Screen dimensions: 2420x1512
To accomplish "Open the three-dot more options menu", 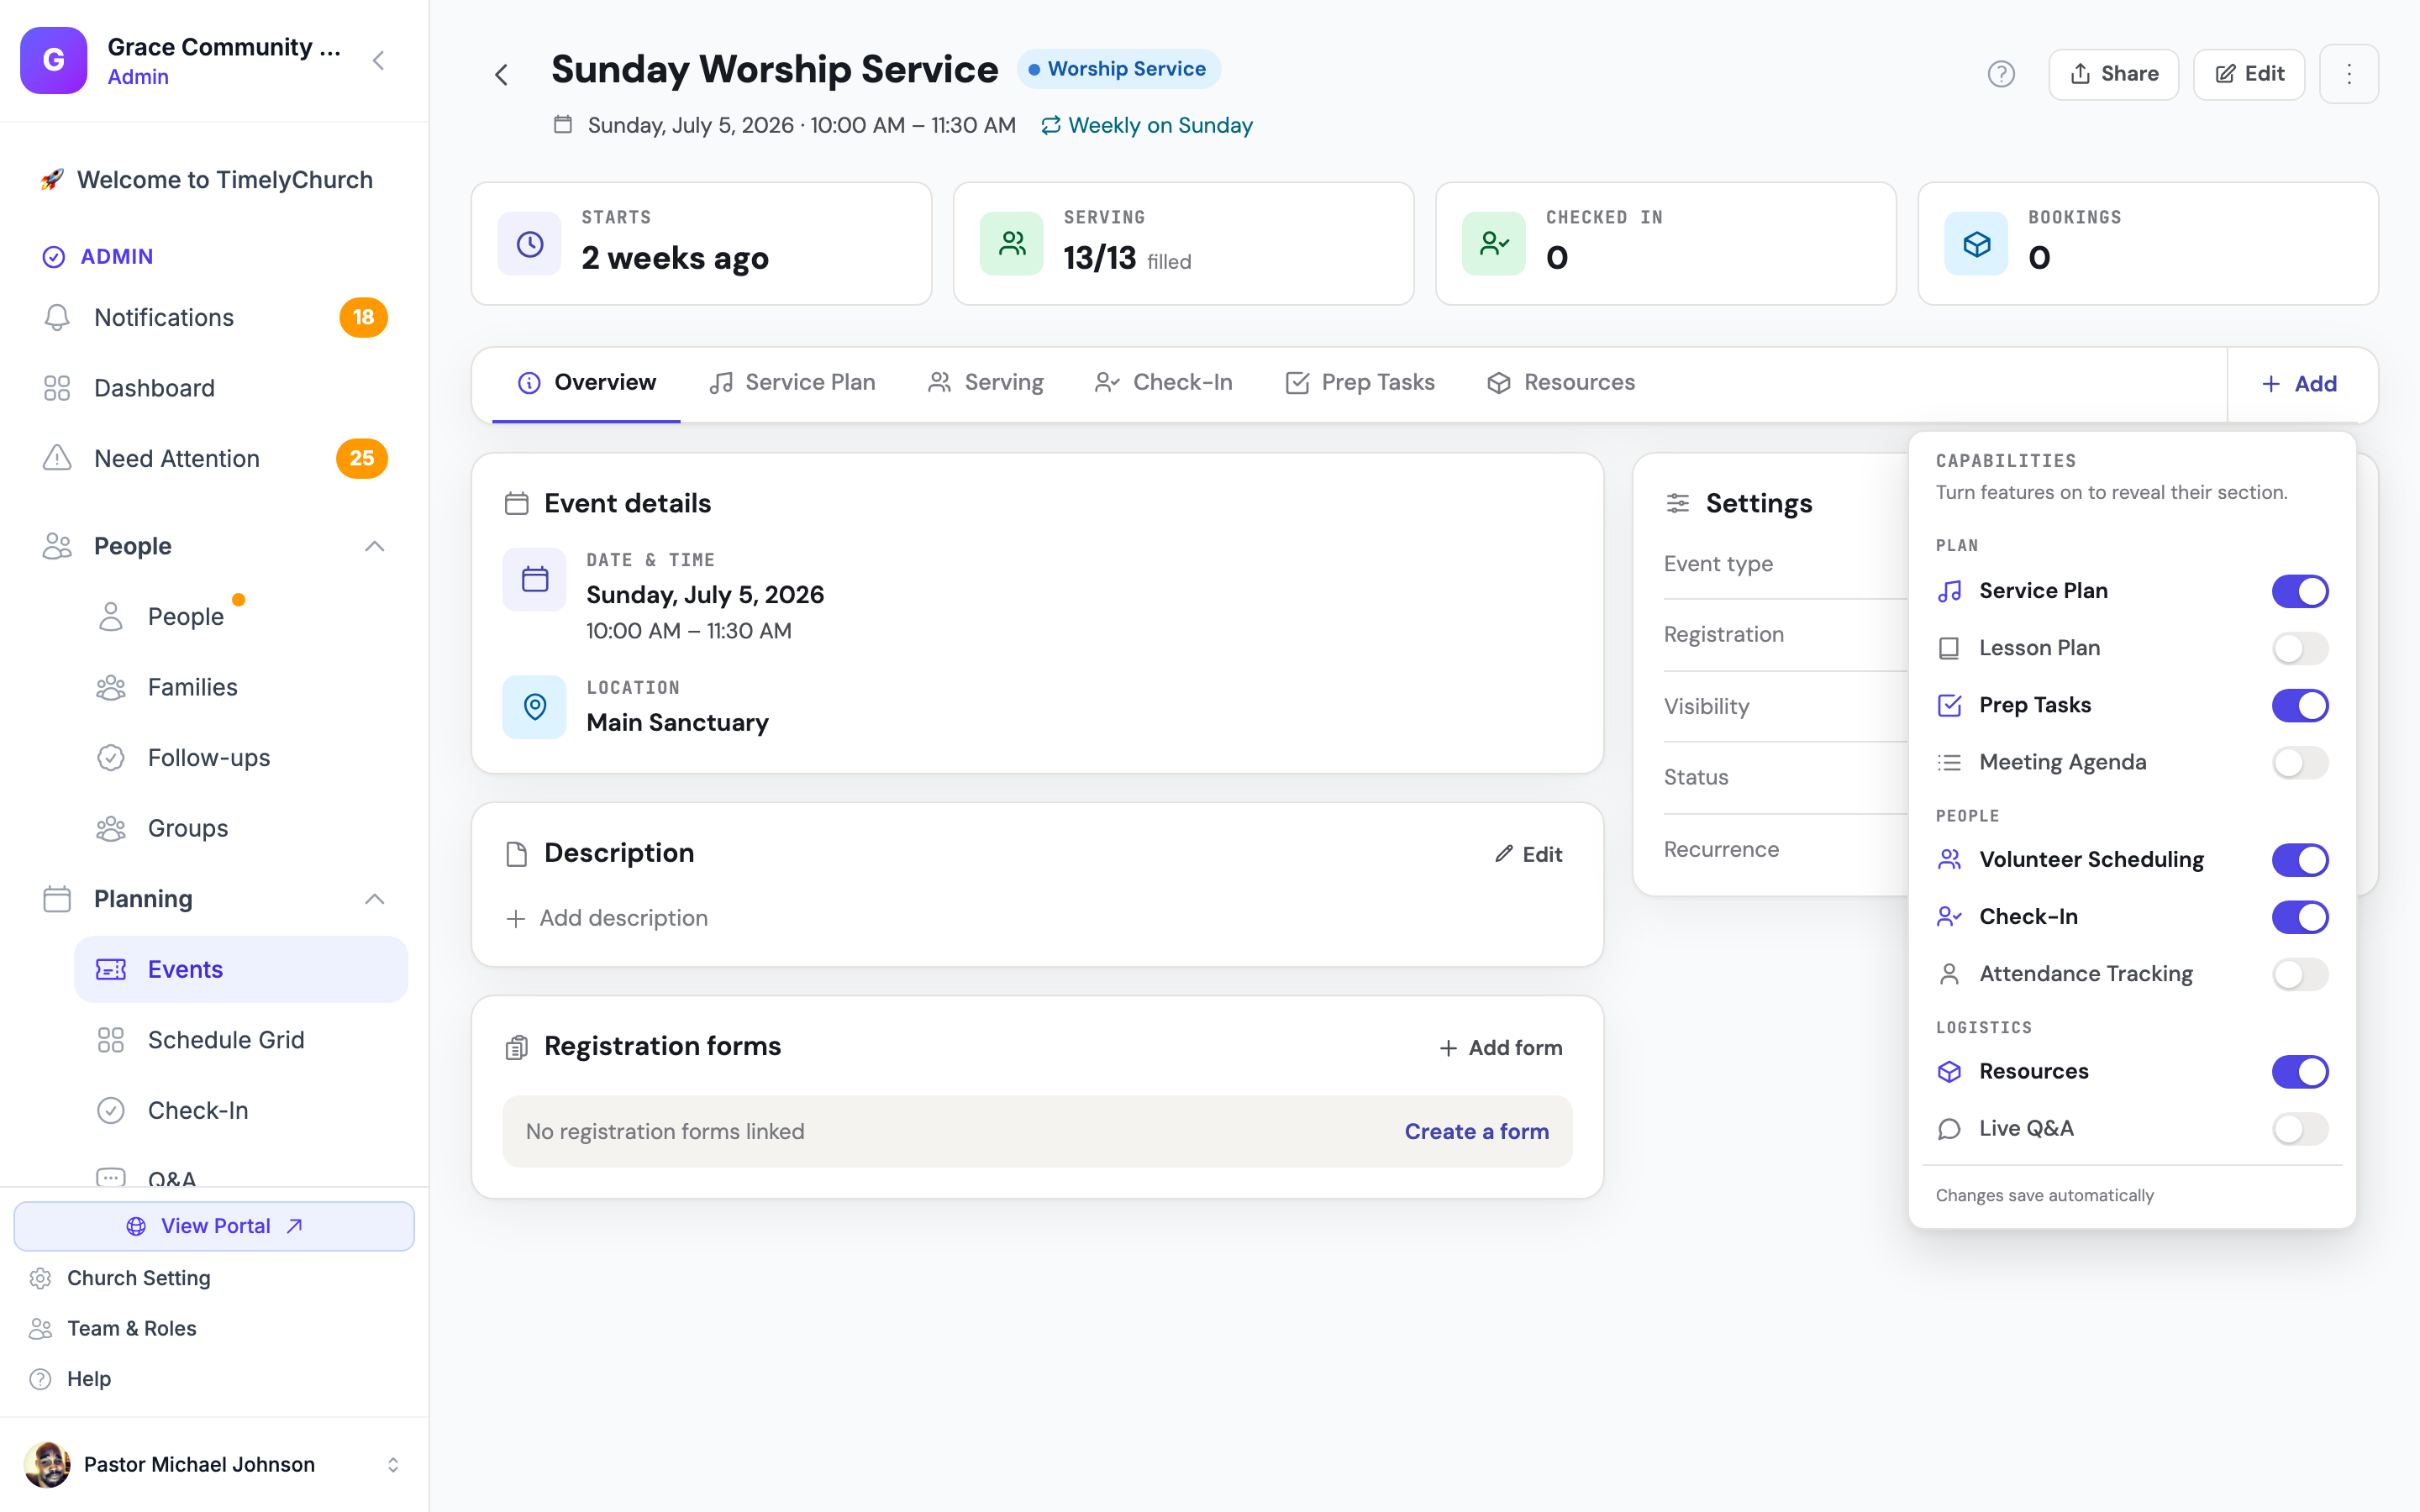I will 2349,74.
